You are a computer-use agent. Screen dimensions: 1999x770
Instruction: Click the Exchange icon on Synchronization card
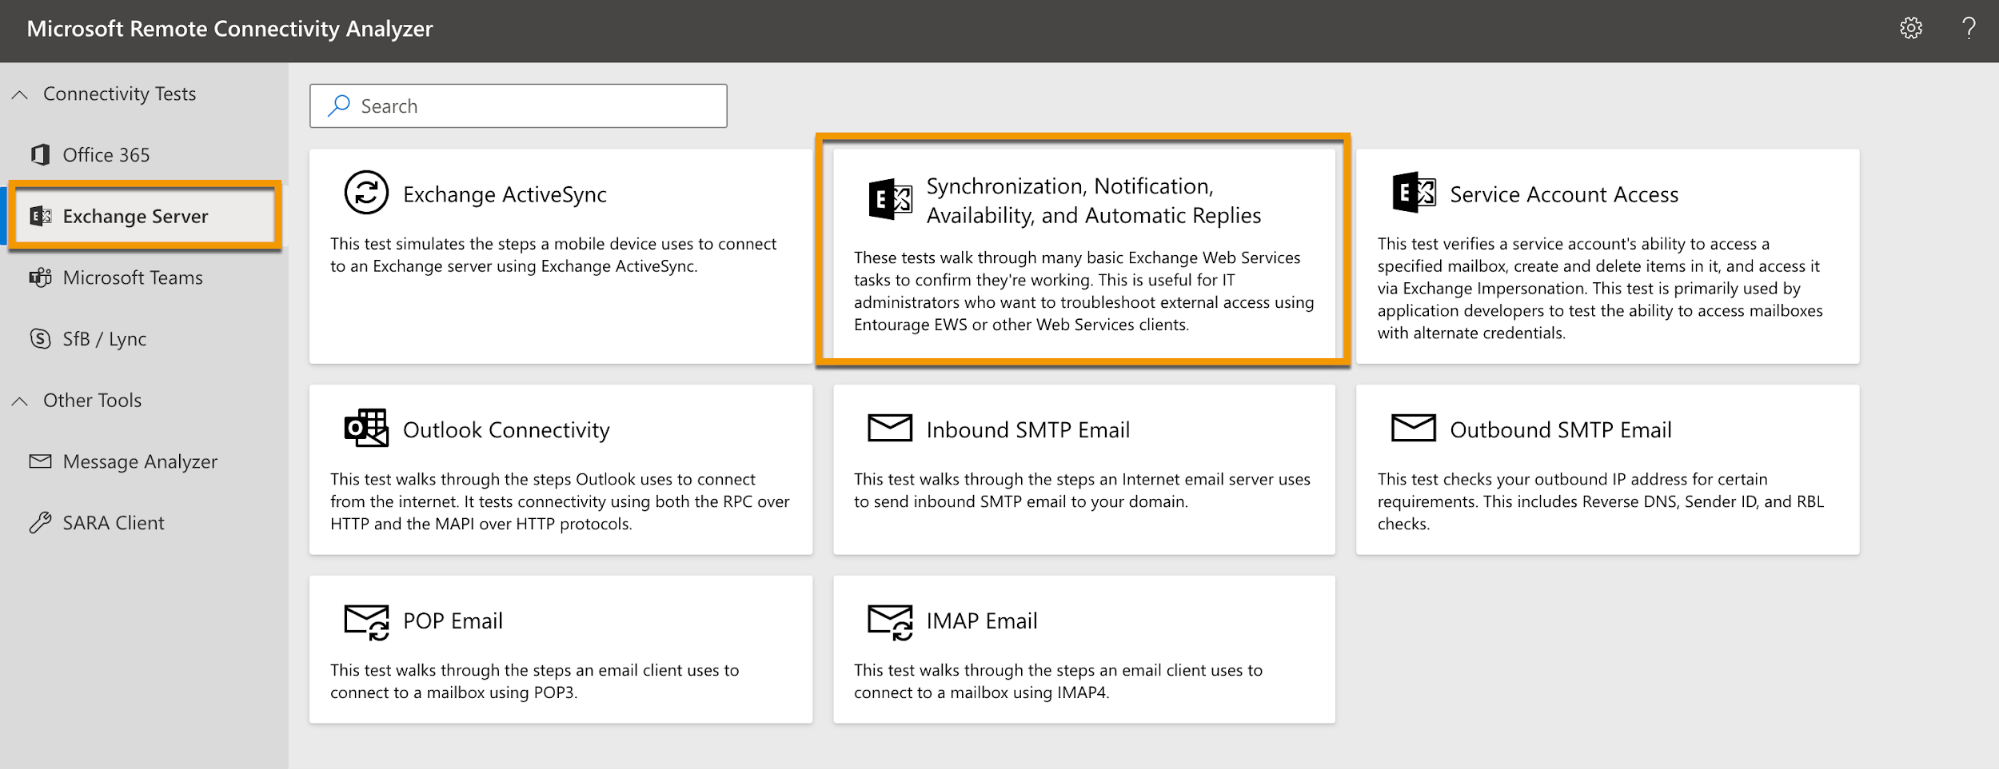[x=890, y=200]
